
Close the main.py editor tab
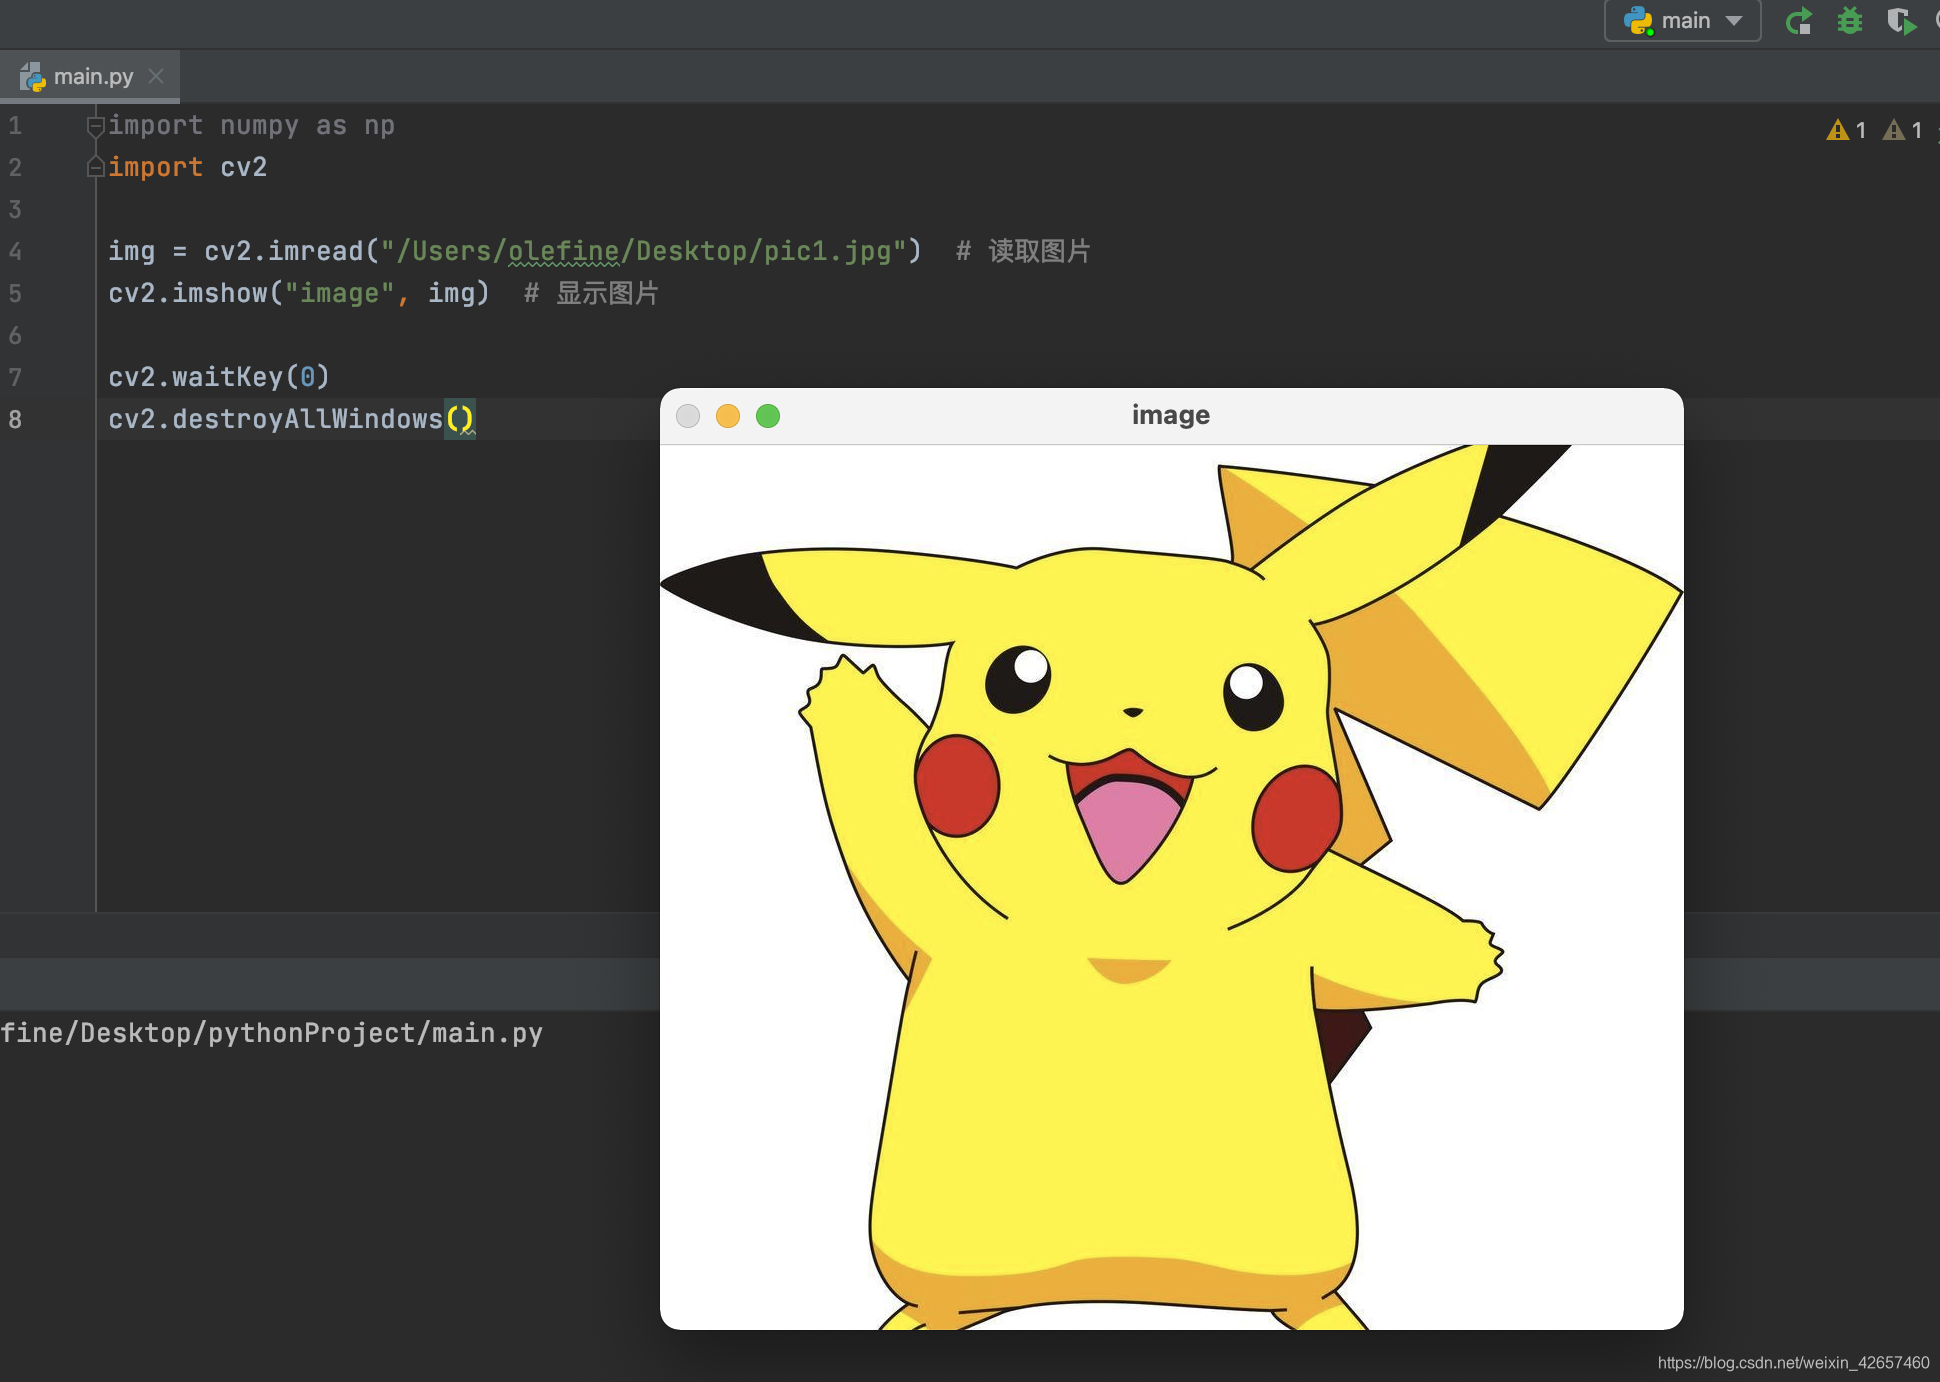(156, 76)
